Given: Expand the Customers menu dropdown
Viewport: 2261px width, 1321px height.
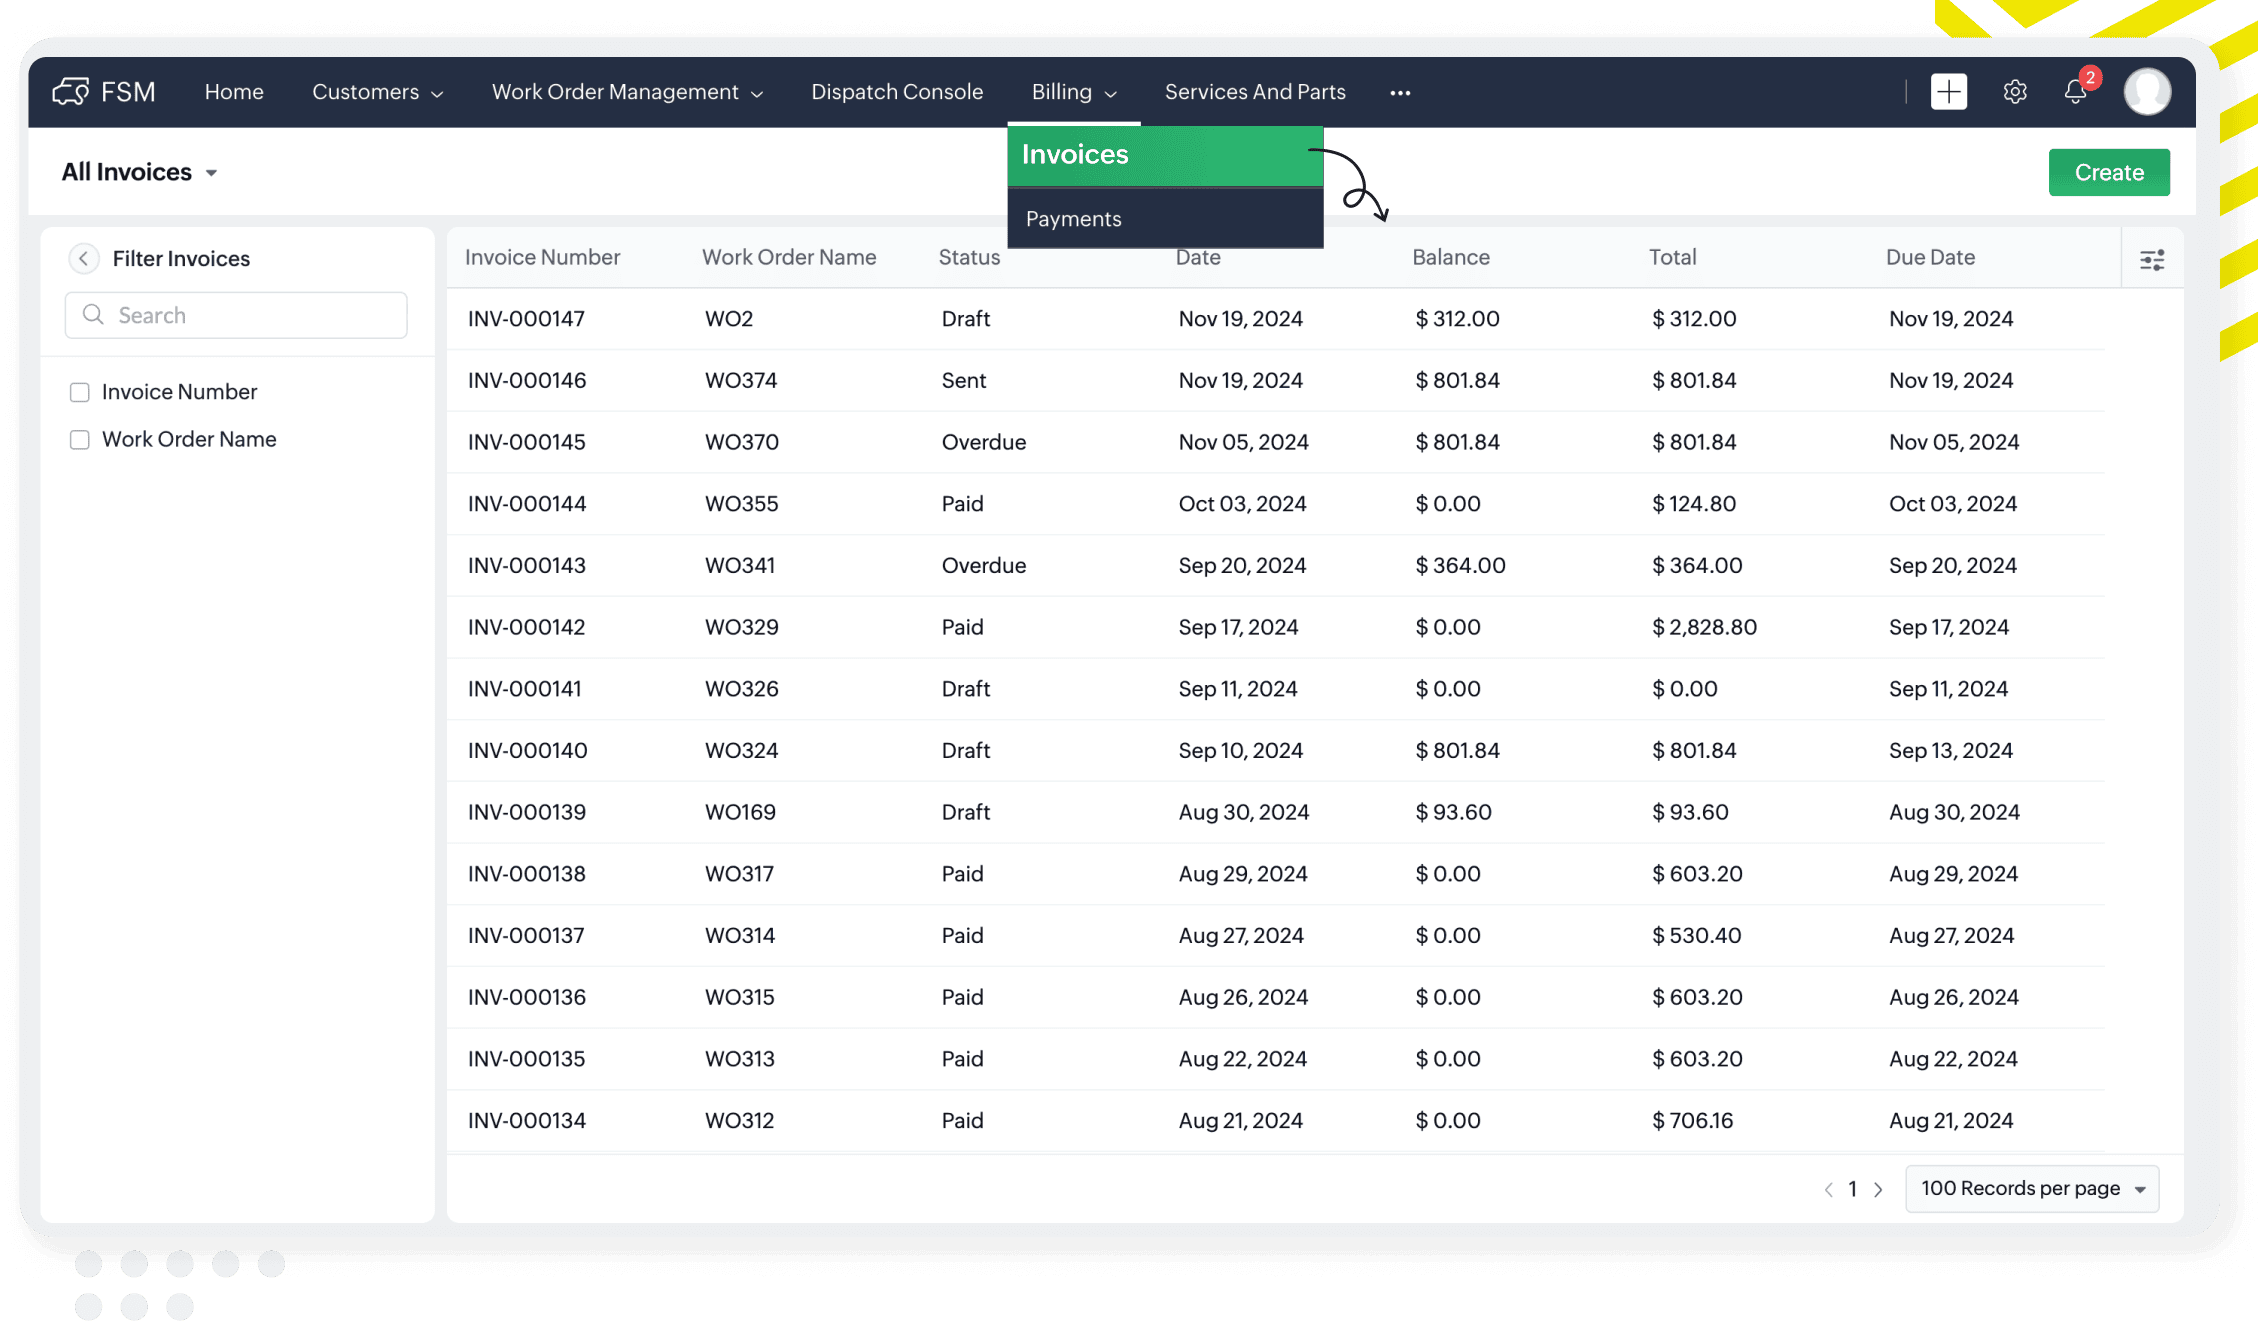Looking at the screenshot, I should (377, 92).
